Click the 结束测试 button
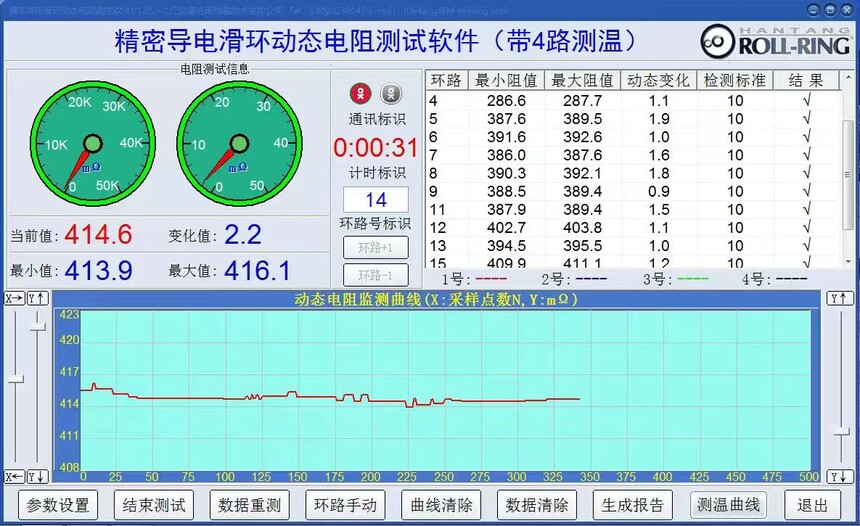This screenshot has height=526, width=860. [x=154, y=505]
